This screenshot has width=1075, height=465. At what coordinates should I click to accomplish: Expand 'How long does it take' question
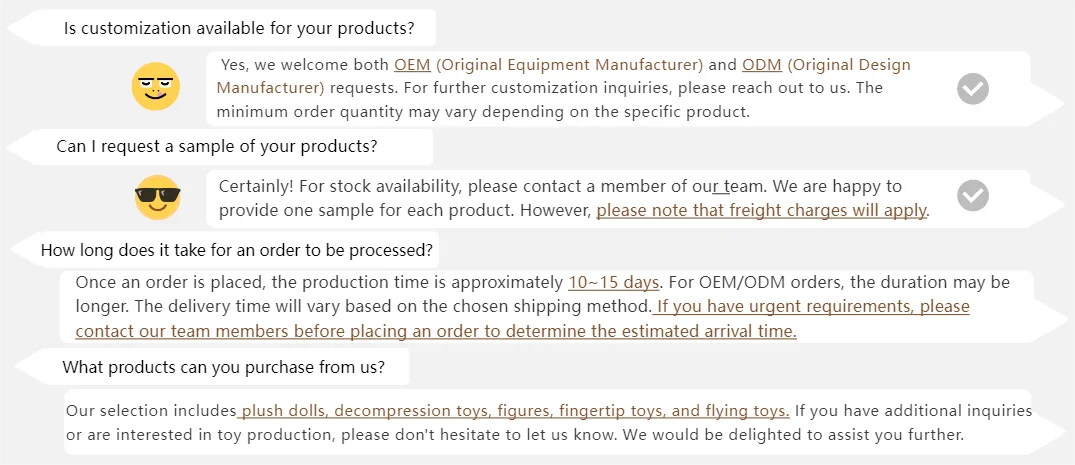[x=237, y=249]
